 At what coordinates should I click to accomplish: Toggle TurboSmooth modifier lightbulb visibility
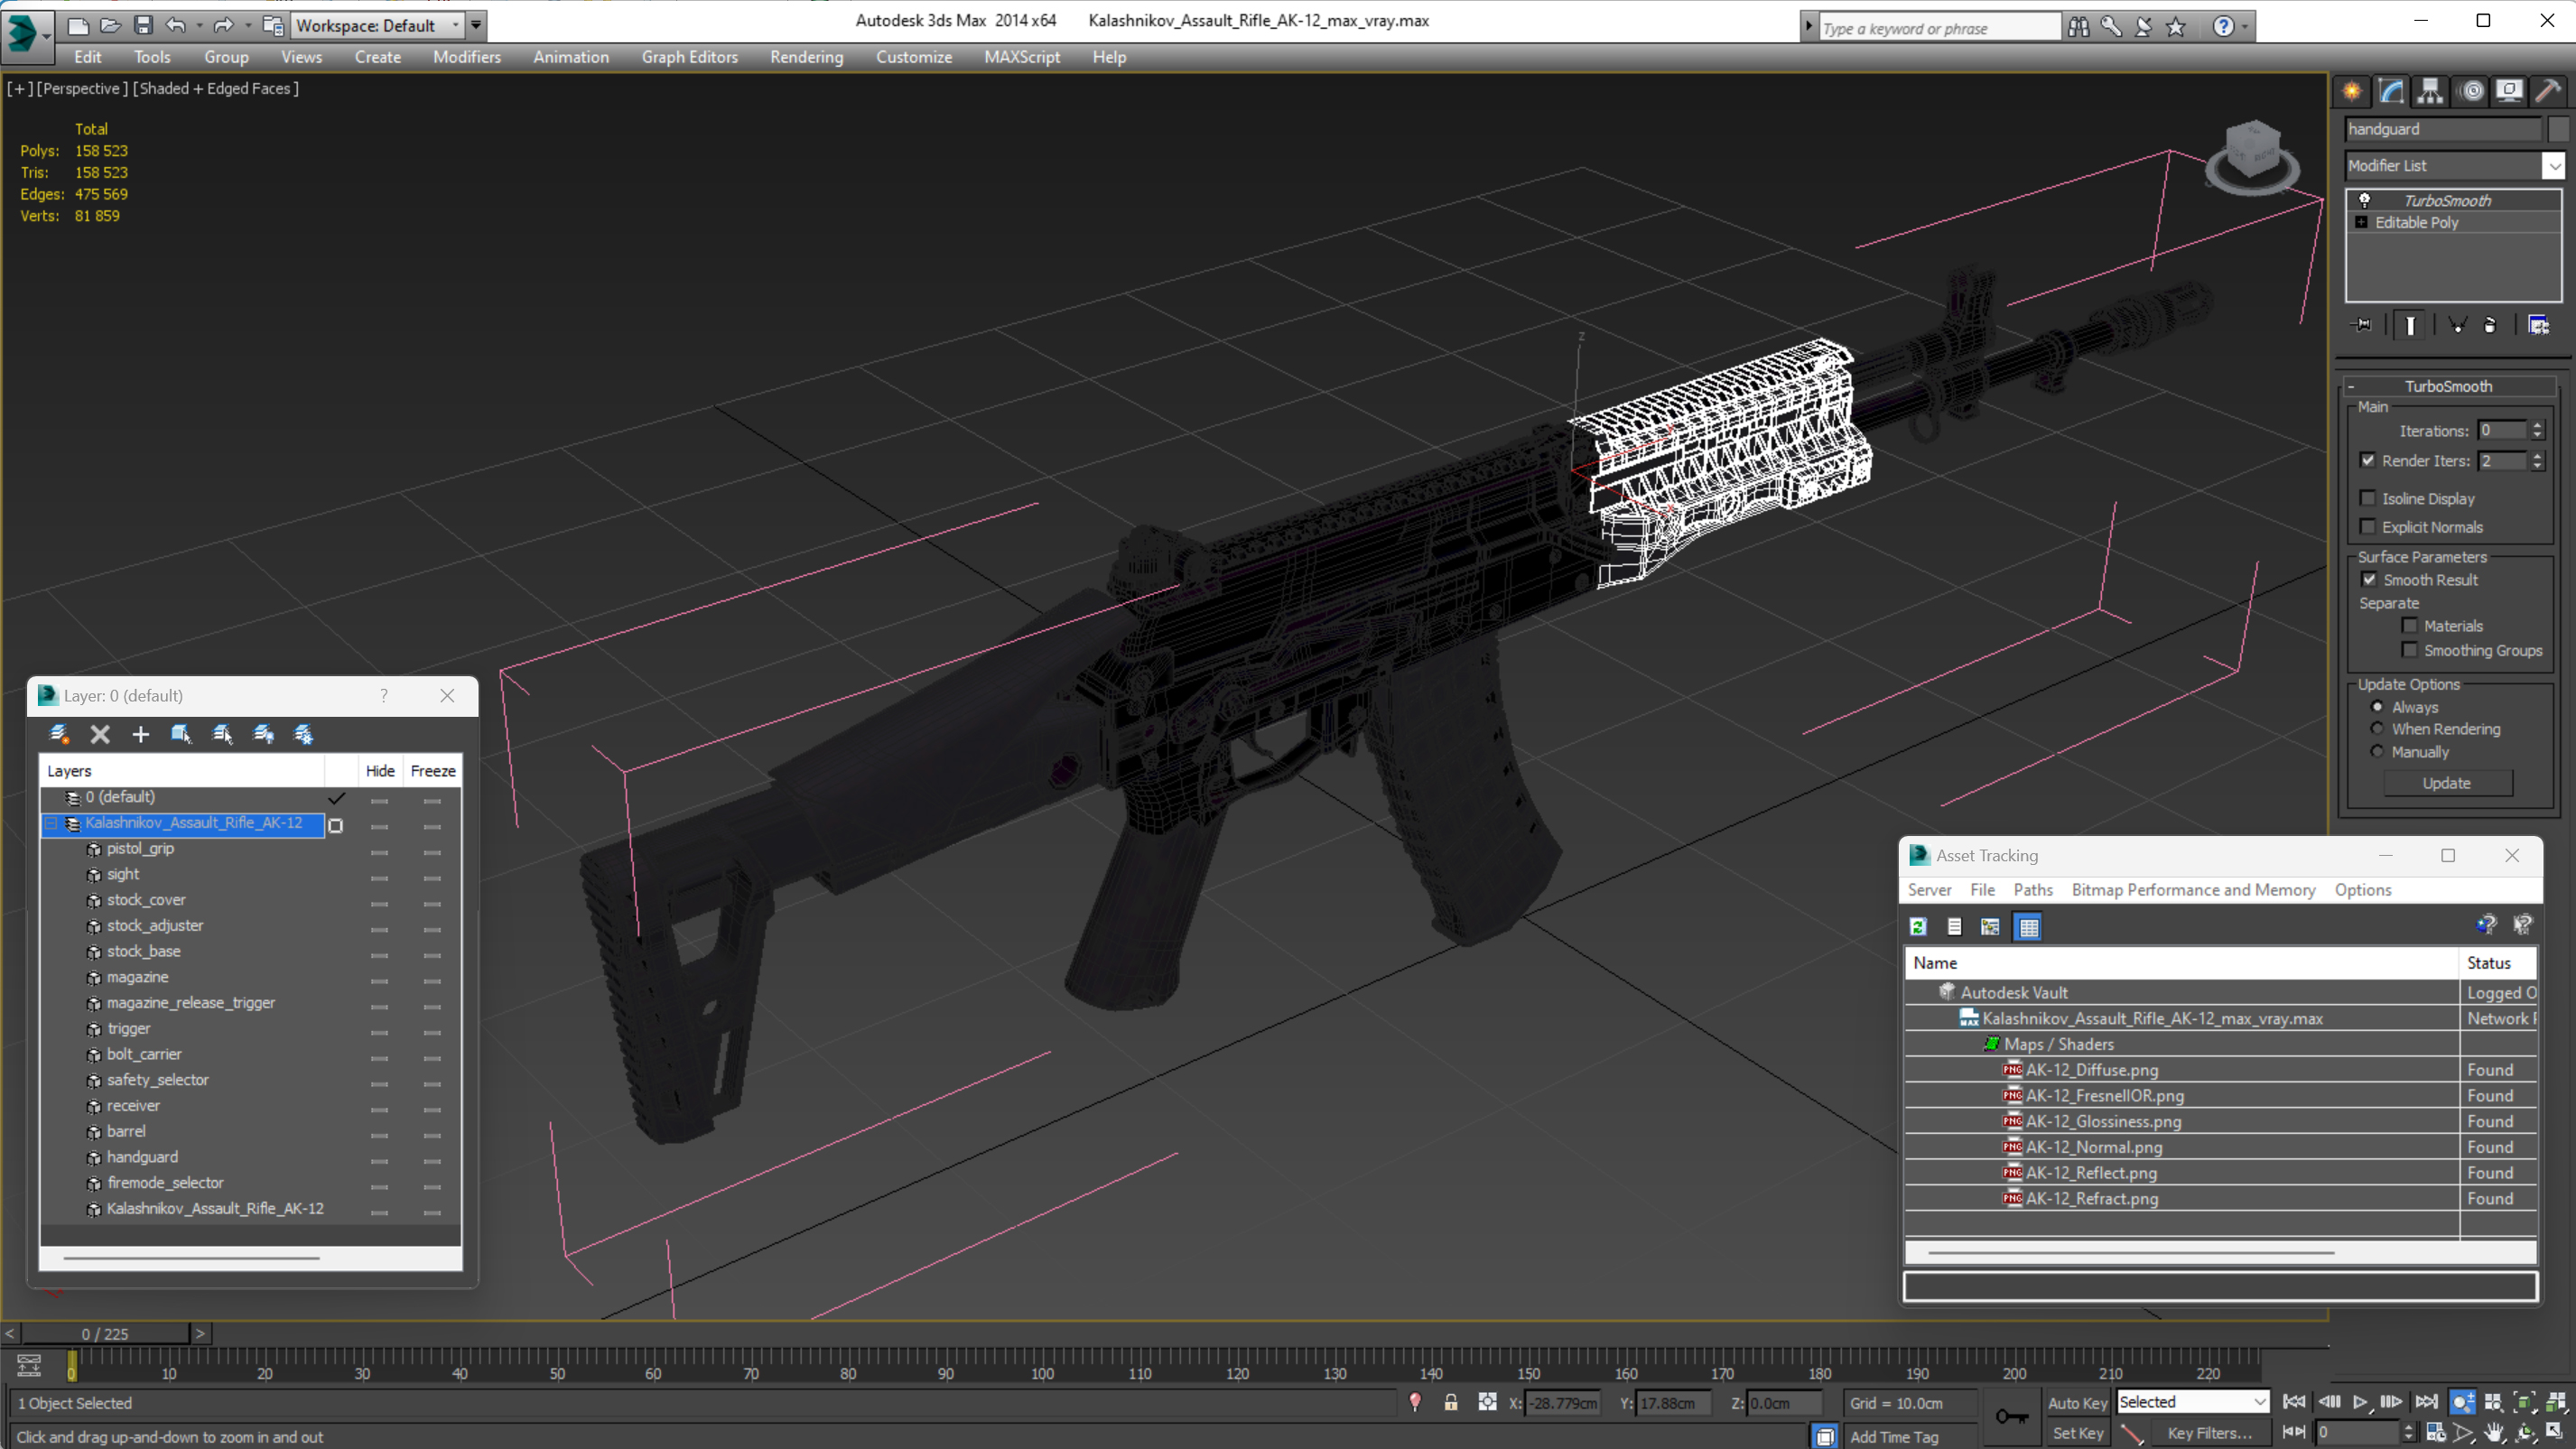[2365, 200]
